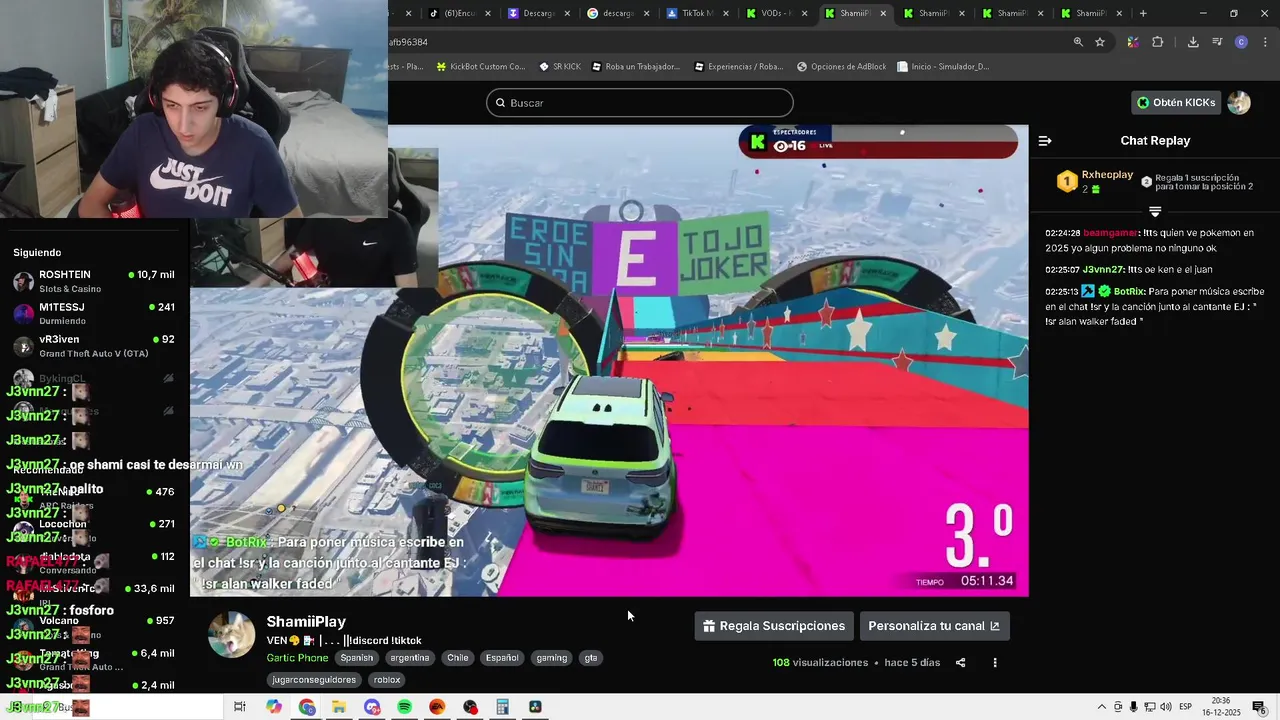Open M1TESSJ channel in sidebar
Image resolution: width=1280 pixels, height=720 pixels.
pos(94,314)
